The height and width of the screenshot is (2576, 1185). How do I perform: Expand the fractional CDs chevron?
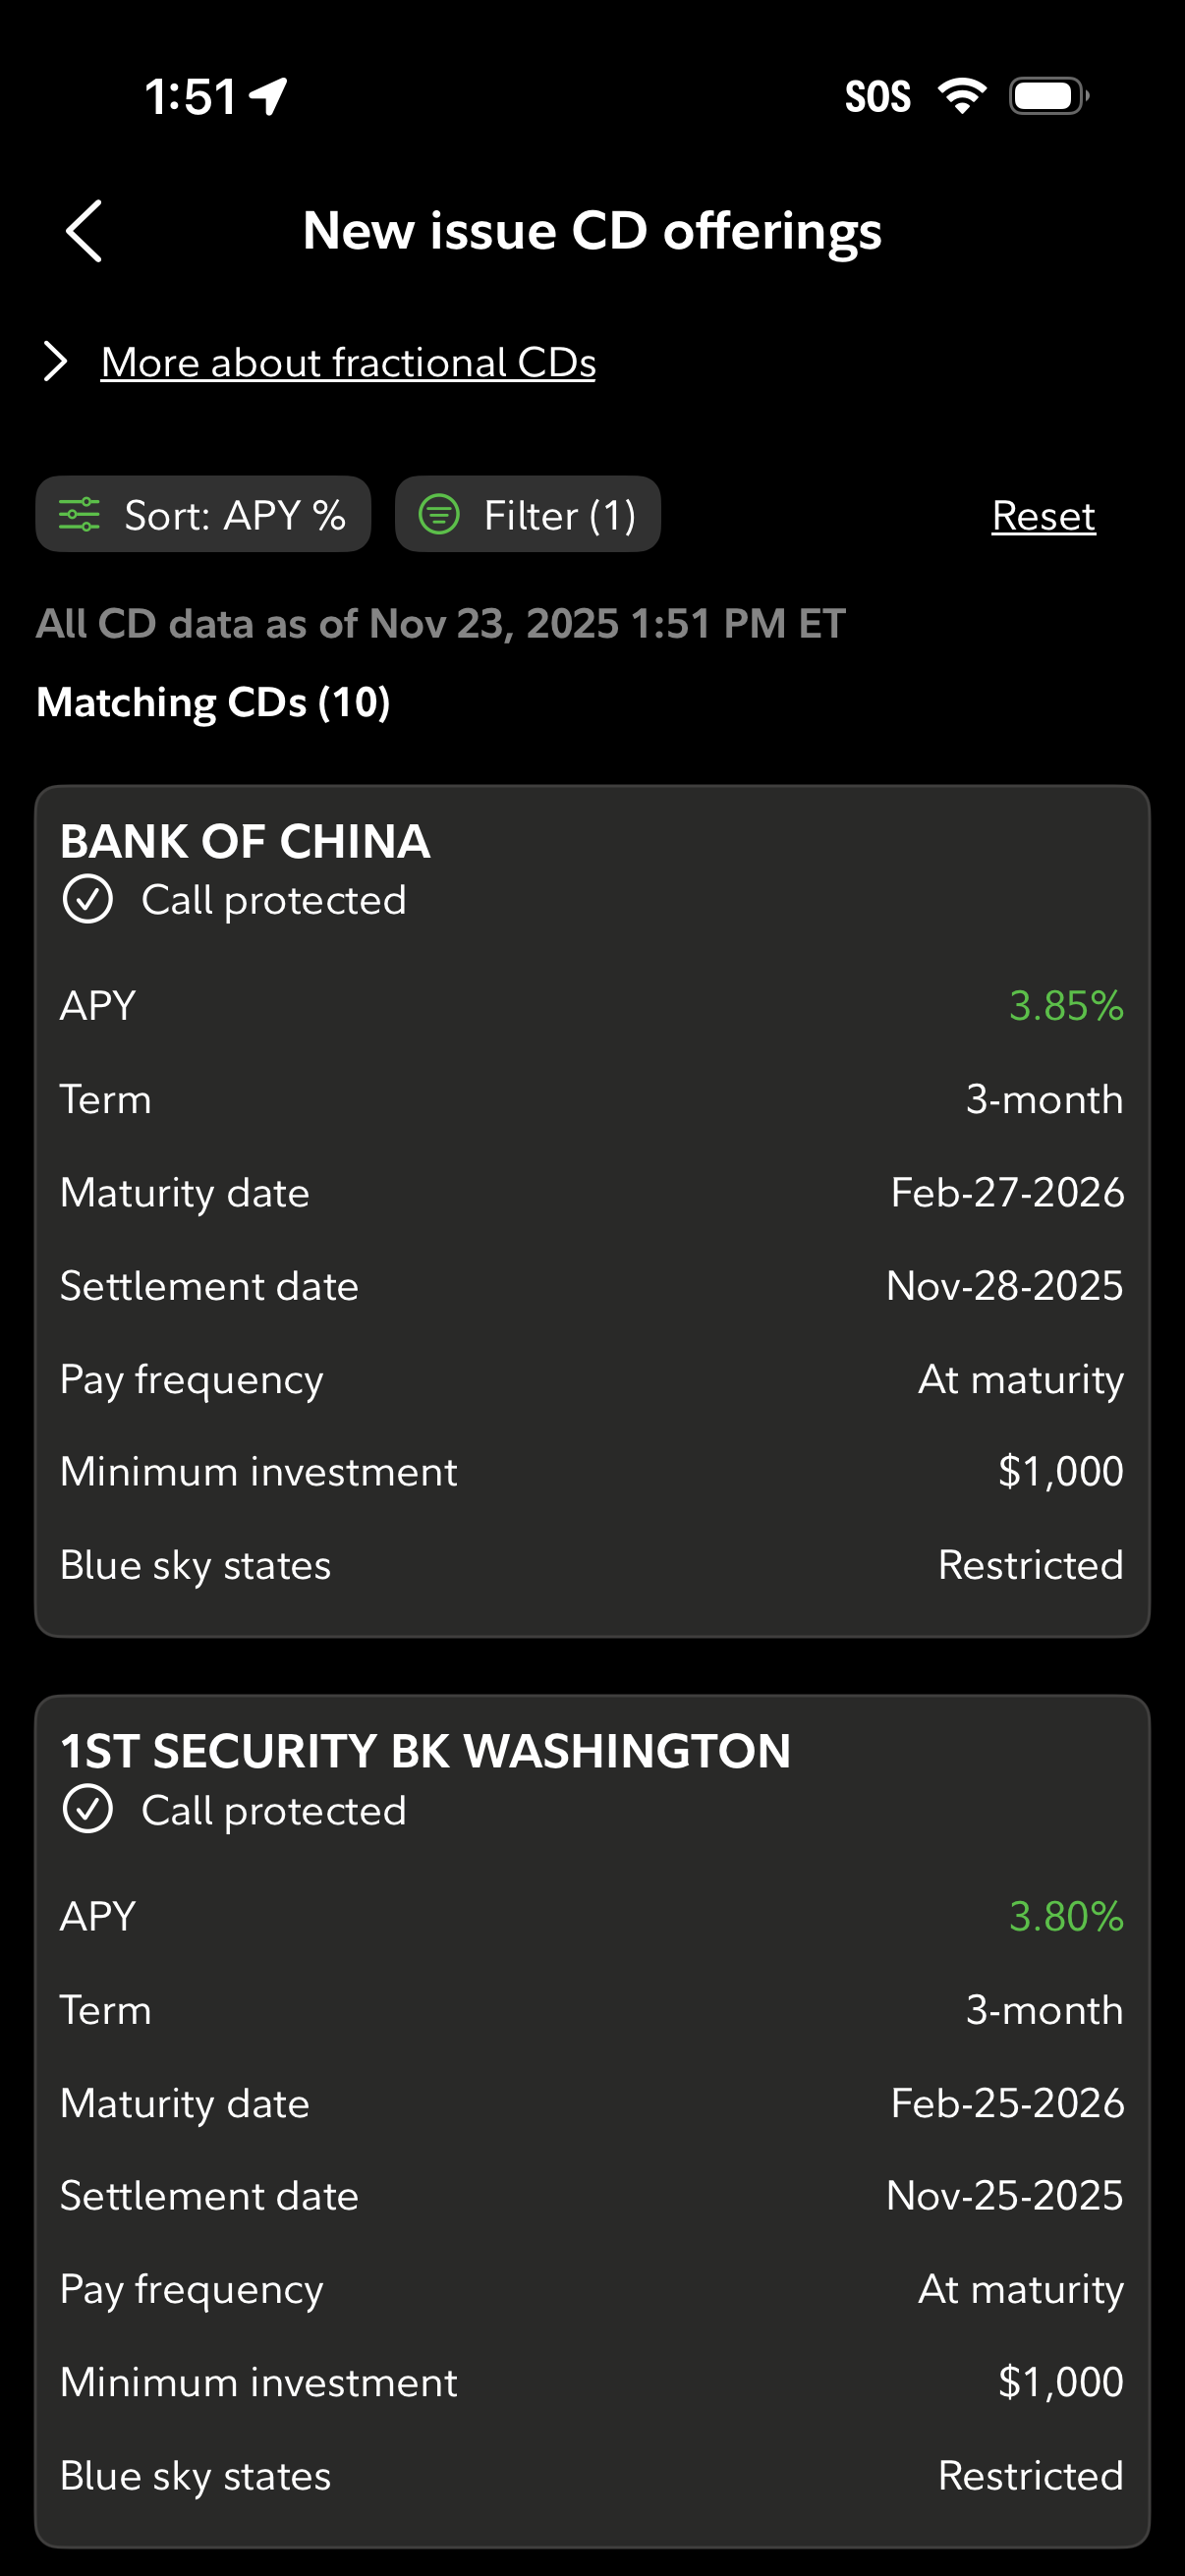(x=56, y=362)
